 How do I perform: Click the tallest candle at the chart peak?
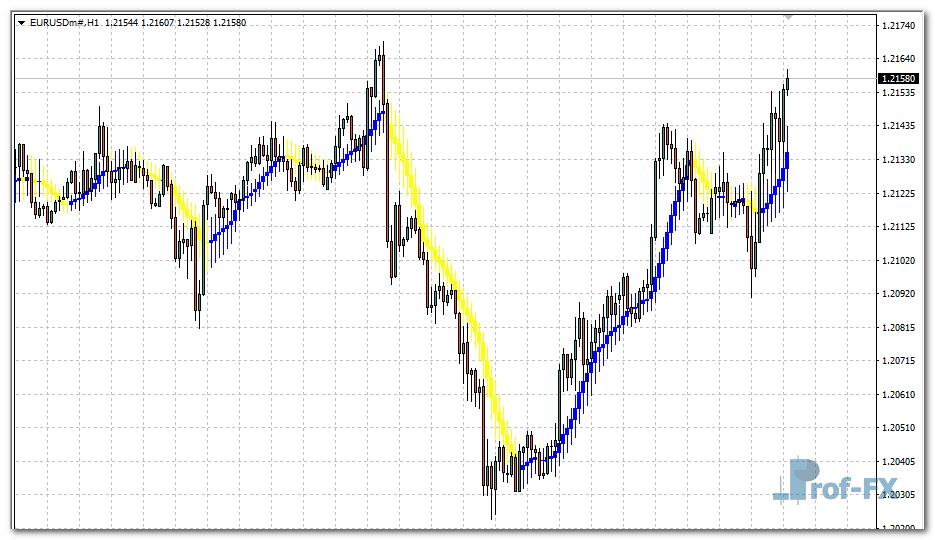click(x=382, y=70)
